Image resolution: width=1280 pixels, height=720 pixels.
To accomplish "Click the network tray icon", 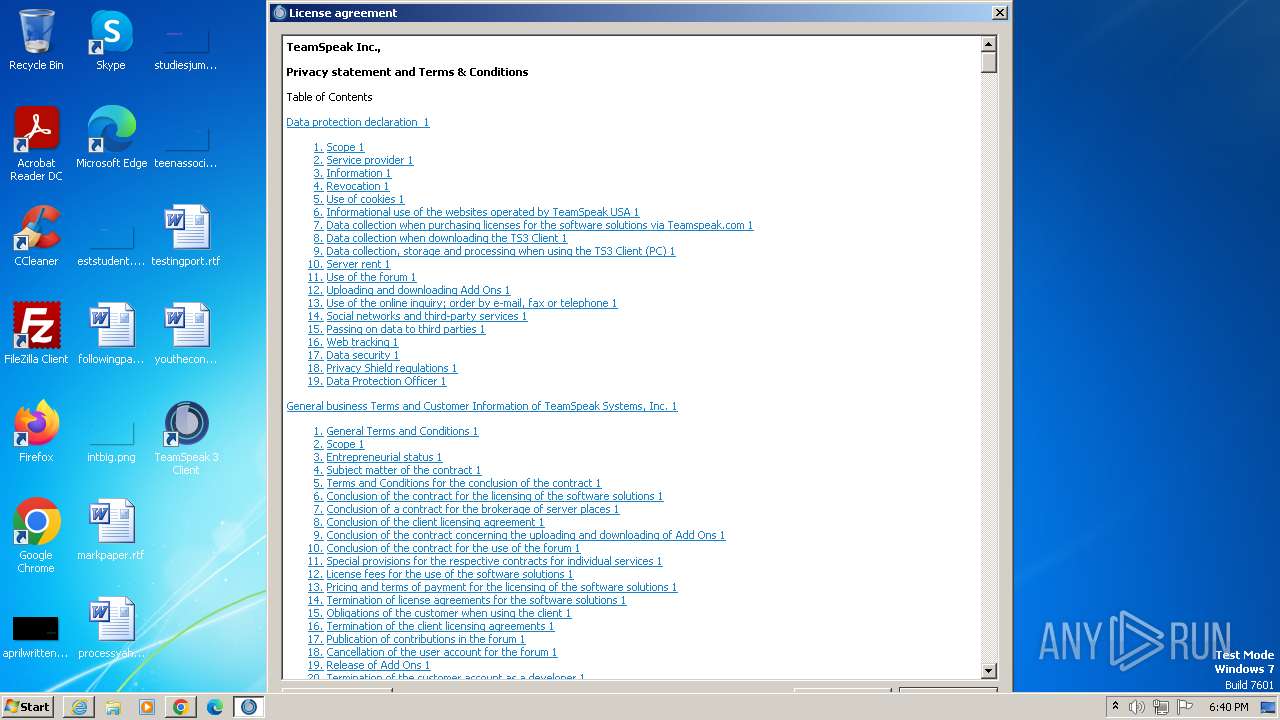I will click(x=1161, y=707).
